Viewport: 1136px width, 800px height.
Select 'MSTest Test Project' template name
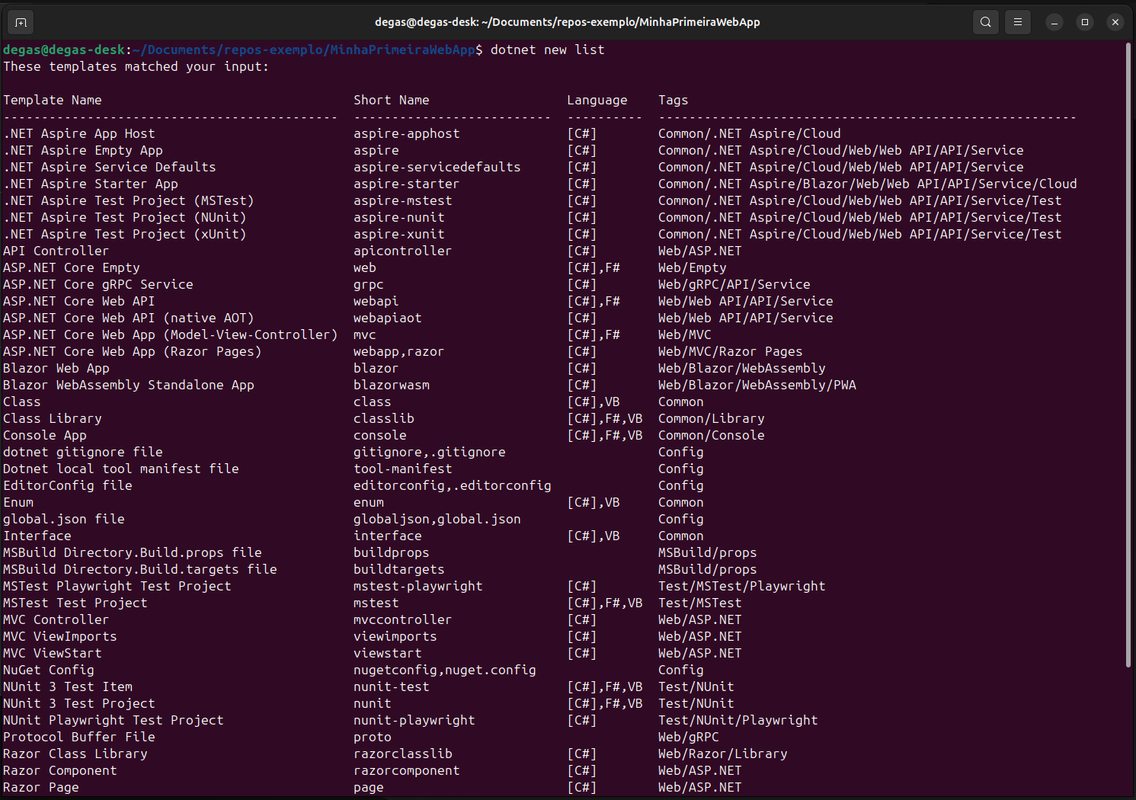click(x=75, y=603)
